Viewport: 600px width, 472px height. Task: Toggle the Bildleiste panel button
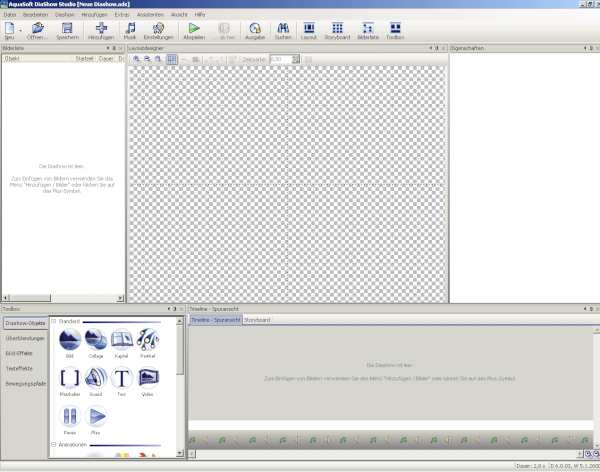click(368, 31)
